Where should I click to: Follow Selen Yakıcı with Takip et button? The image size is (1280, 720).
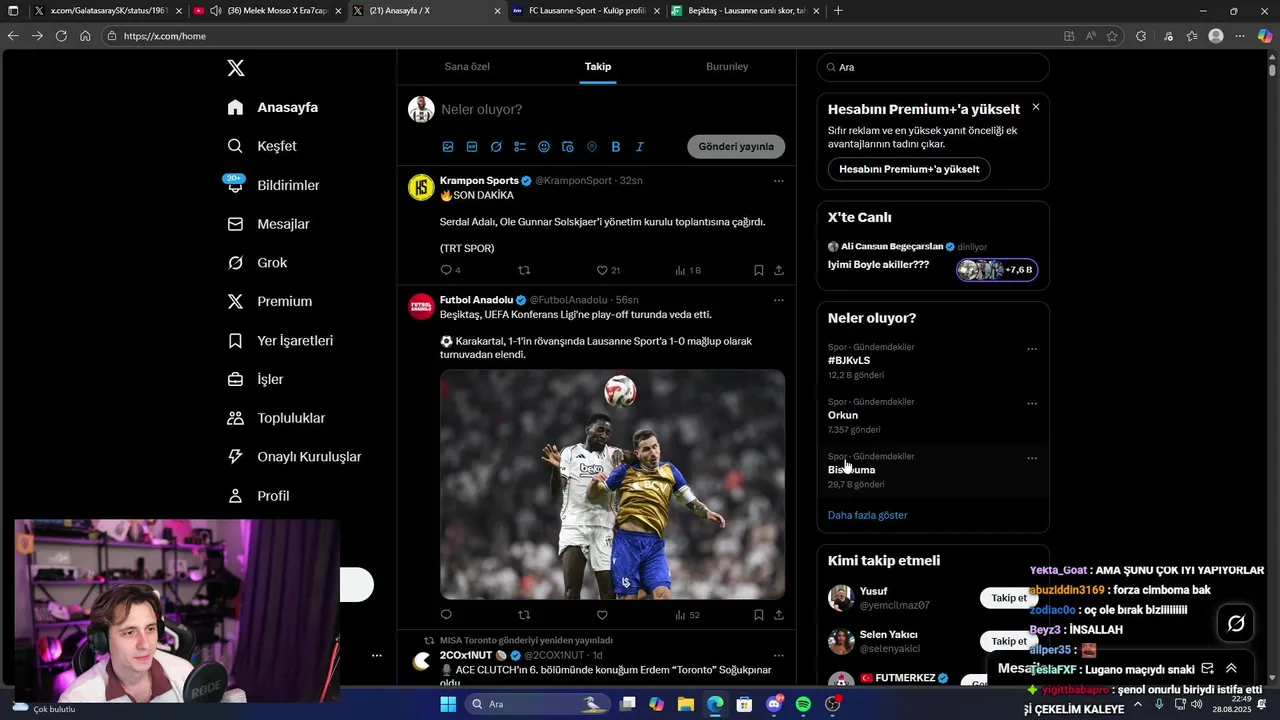pos(1009,641)
